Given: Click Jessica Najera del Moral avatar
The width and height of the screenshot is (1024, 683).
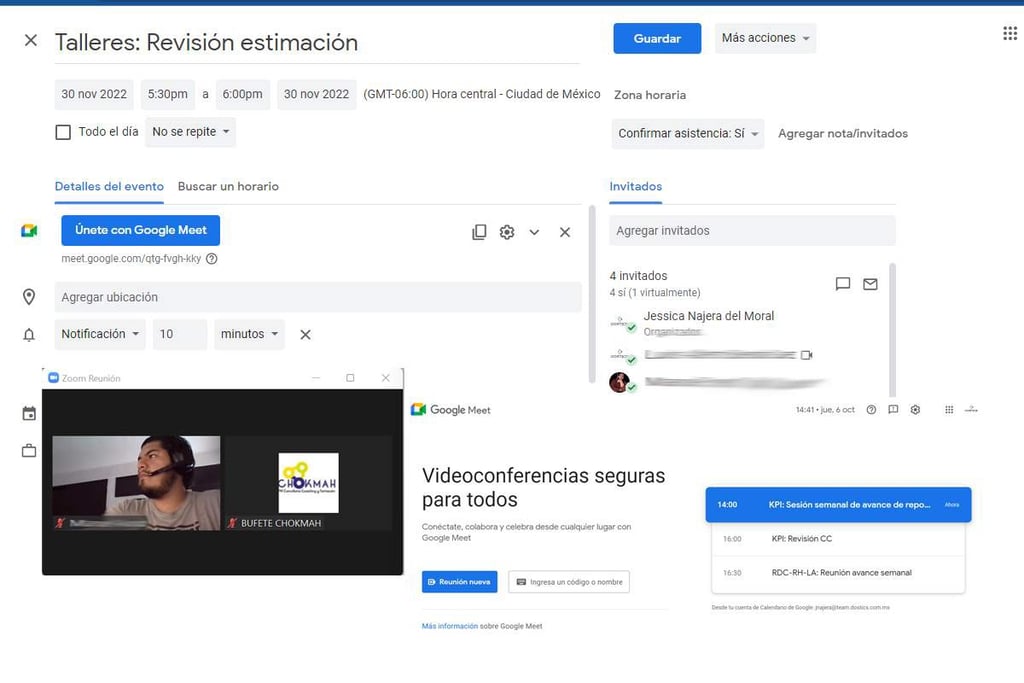Looking at the screenshot, I should (622, 323).
